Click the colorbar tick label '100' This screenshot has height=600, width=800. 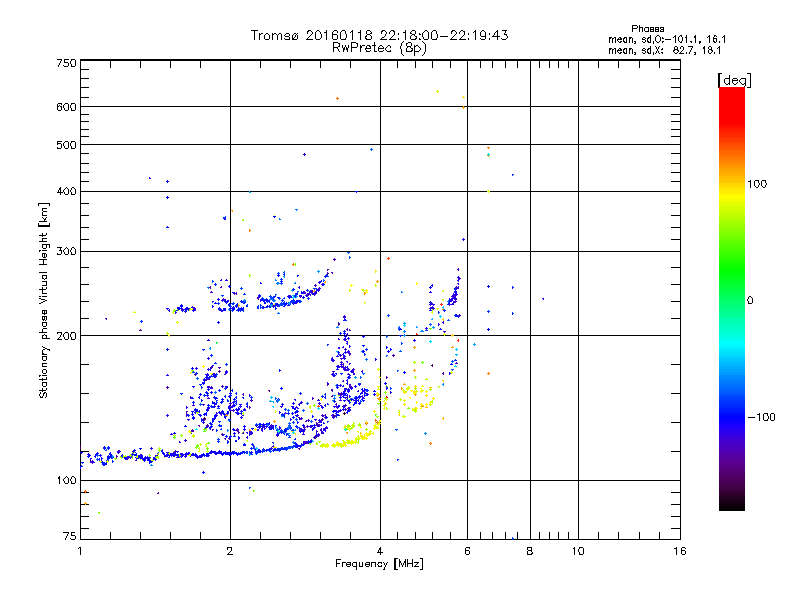coord(757,184)
